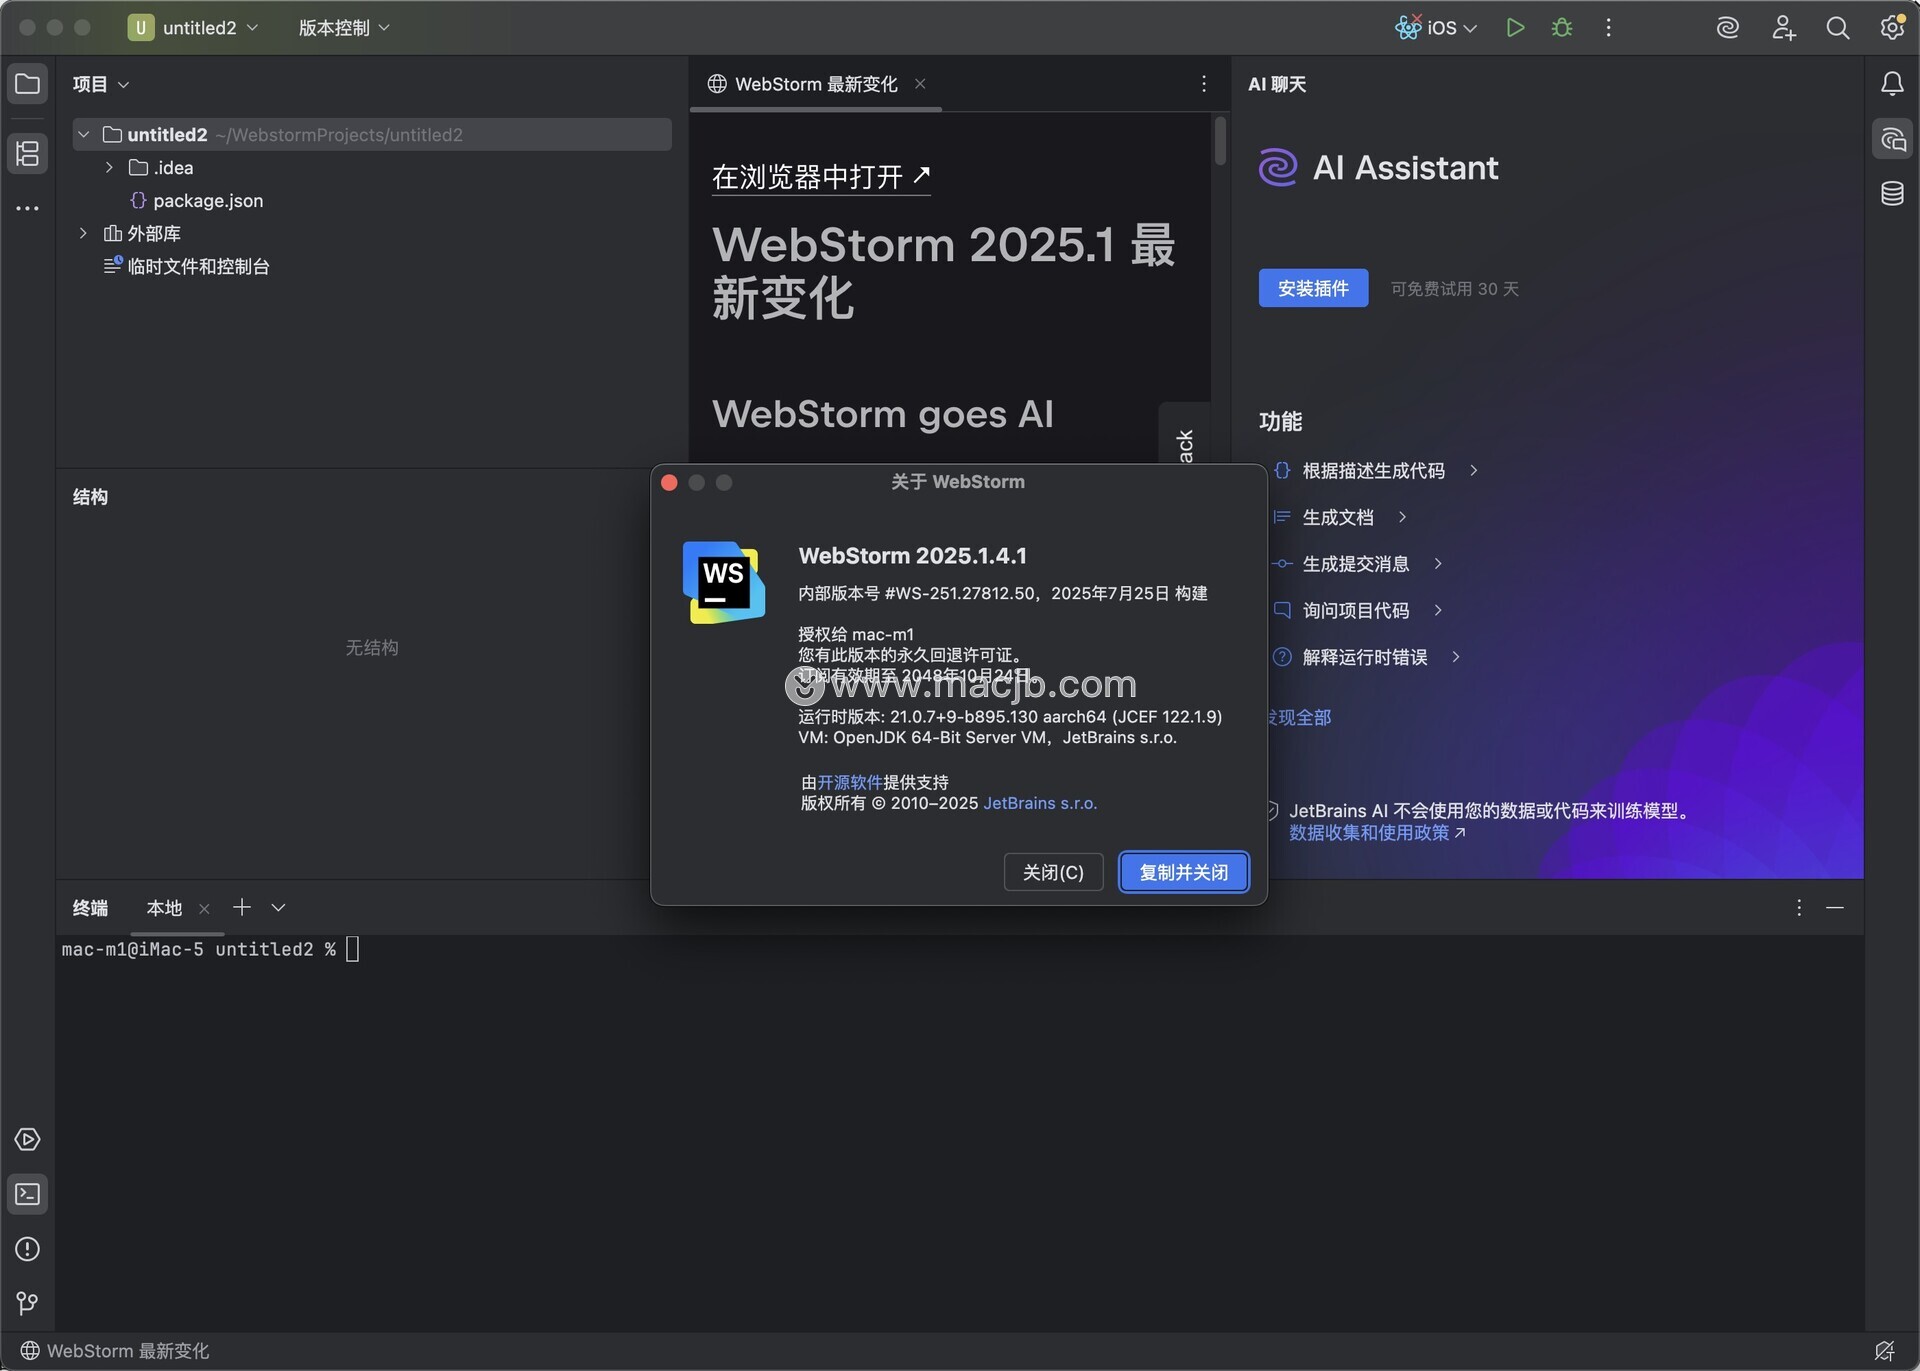Close the 本地 terminal tab
This screenshot has width=1920, height=1371.
click(x=204, y=909)
